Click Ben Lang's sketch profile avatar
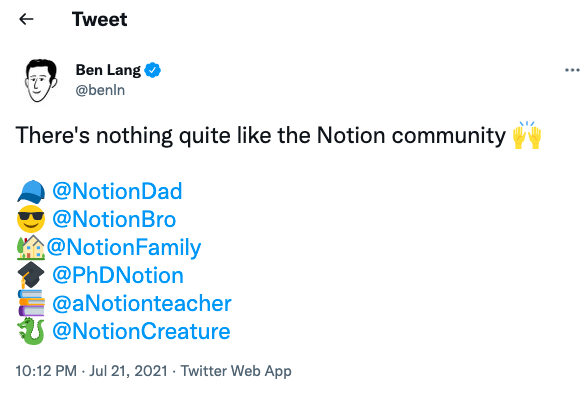Screen dimensions: 588x395 [40, 80]
